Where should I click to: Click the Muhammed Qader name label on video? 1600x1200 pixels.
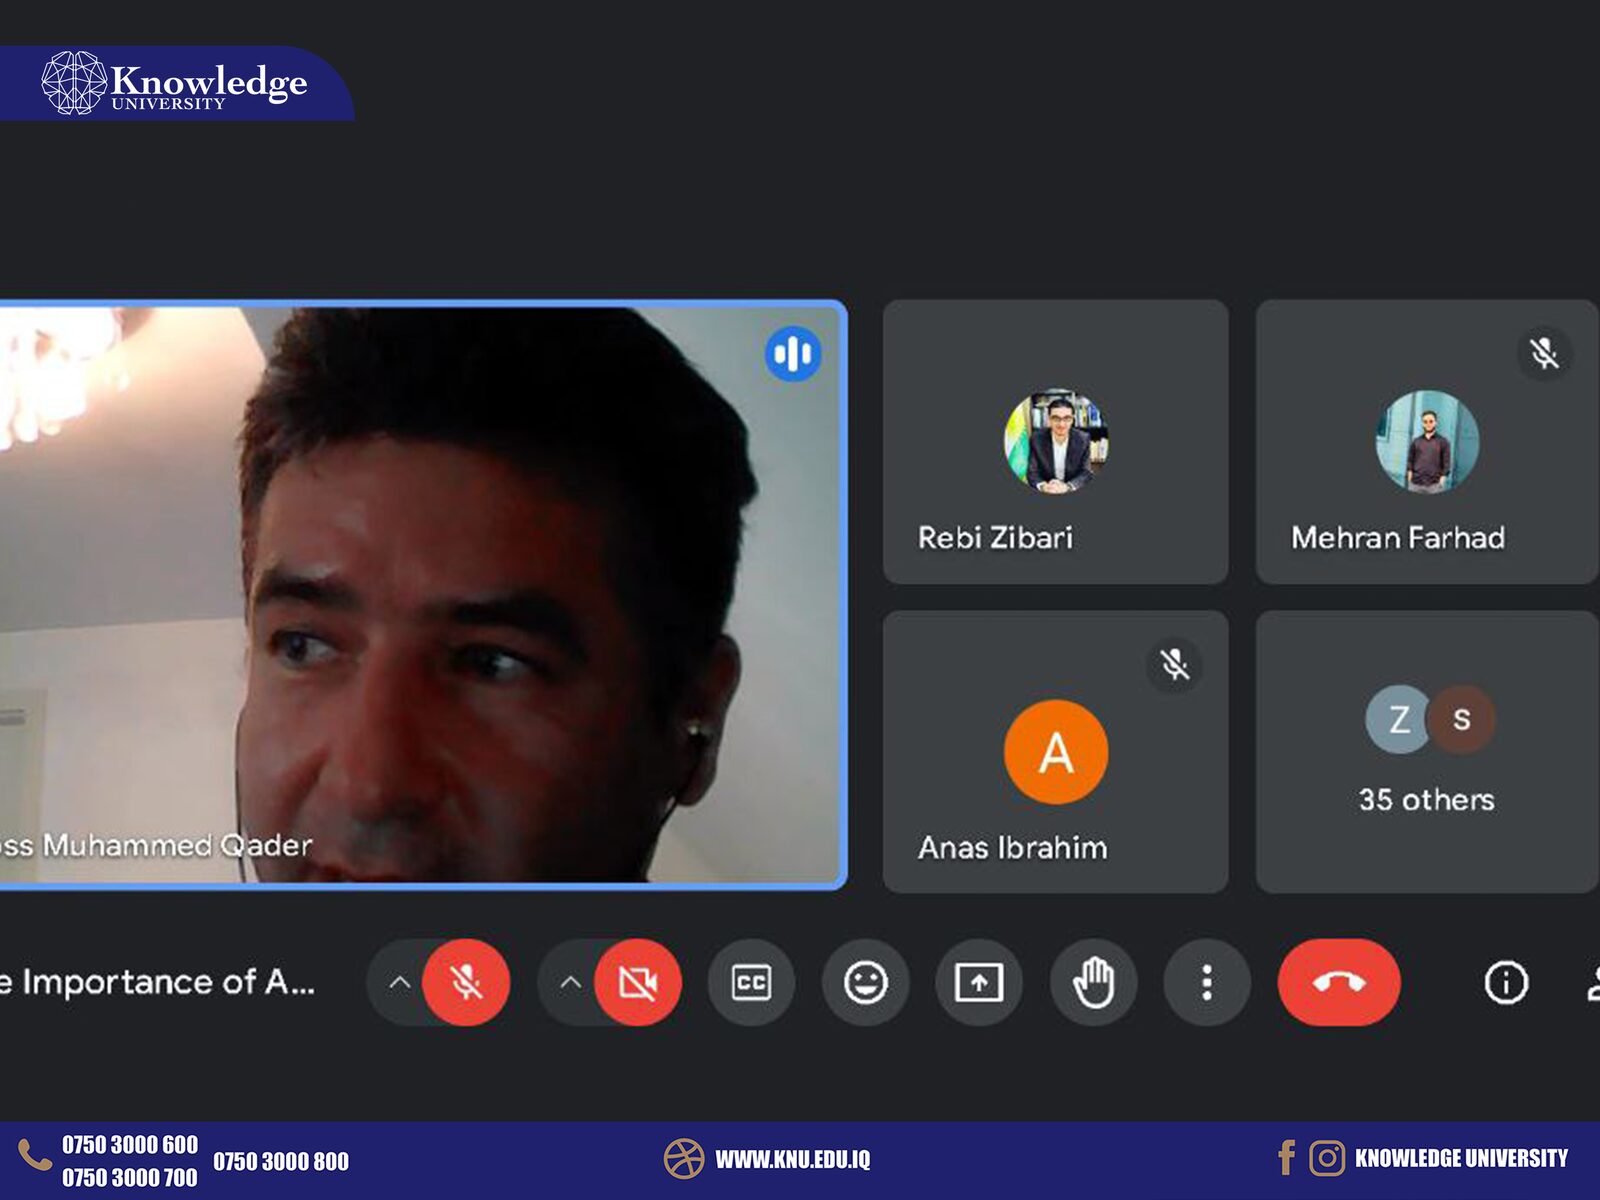pos(157,846)
